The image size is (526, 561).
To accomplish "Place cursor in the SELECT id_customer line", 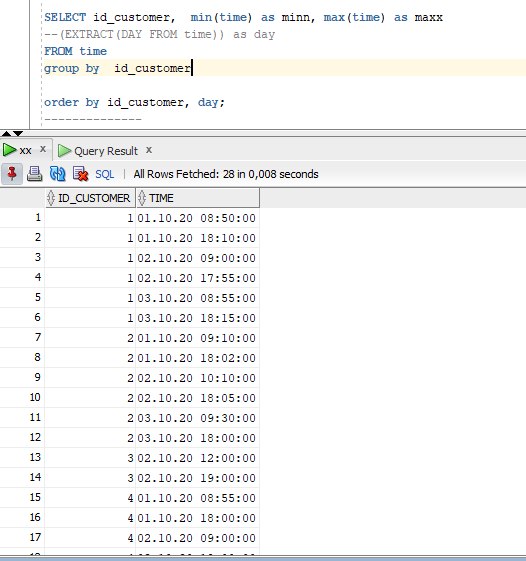I will pyautogui.click(x=243, y=17).
